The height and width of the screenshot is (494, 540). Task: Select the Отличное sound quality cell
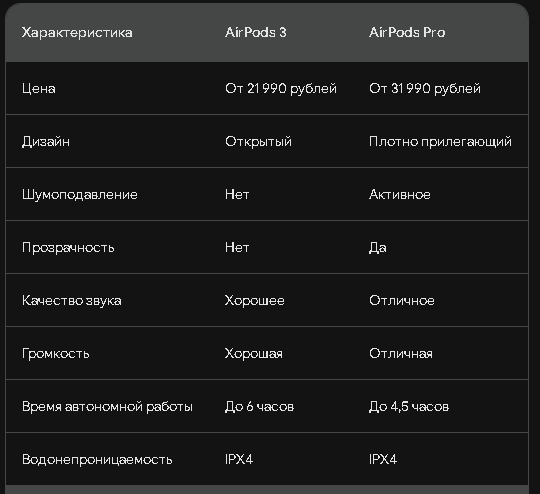click(x=402, y=301)
